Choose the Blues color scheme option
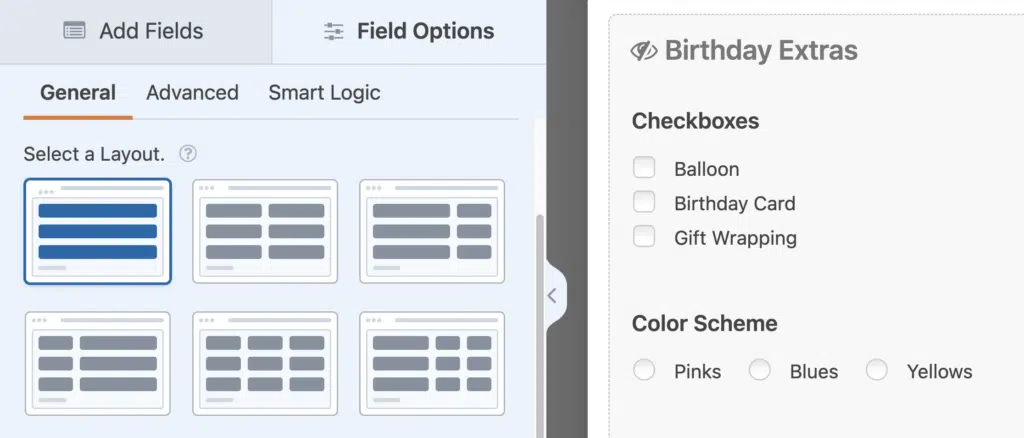The width and height of the screenshot is (1024, 438). tap(760, 370)
